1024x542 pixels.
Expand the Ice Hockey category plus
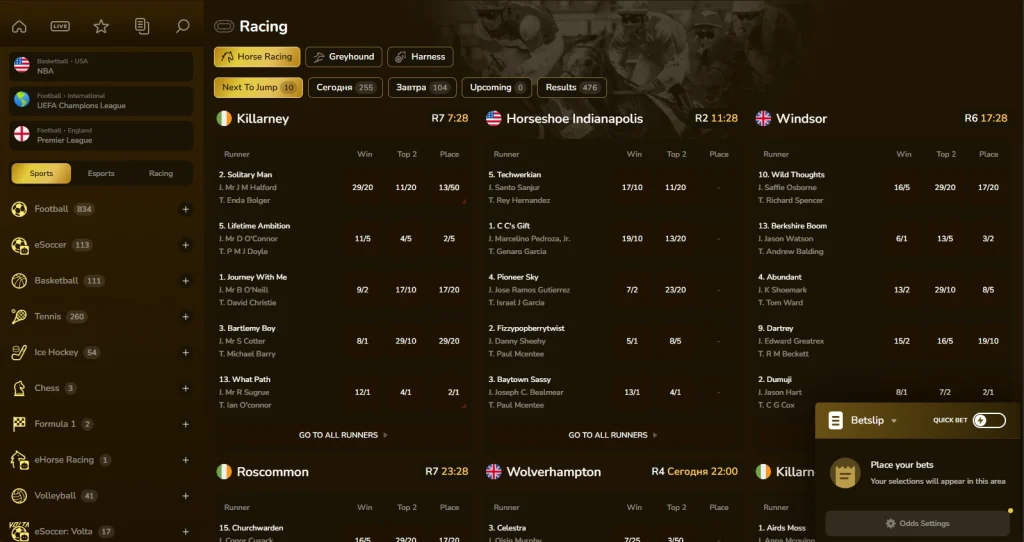185,353
